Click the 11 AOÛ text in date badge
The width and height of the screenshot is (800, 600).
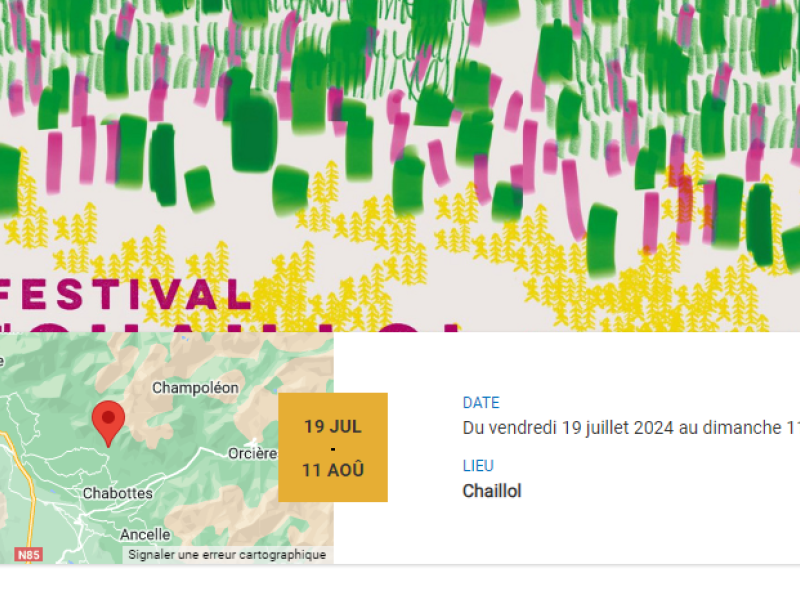point(333,470)
